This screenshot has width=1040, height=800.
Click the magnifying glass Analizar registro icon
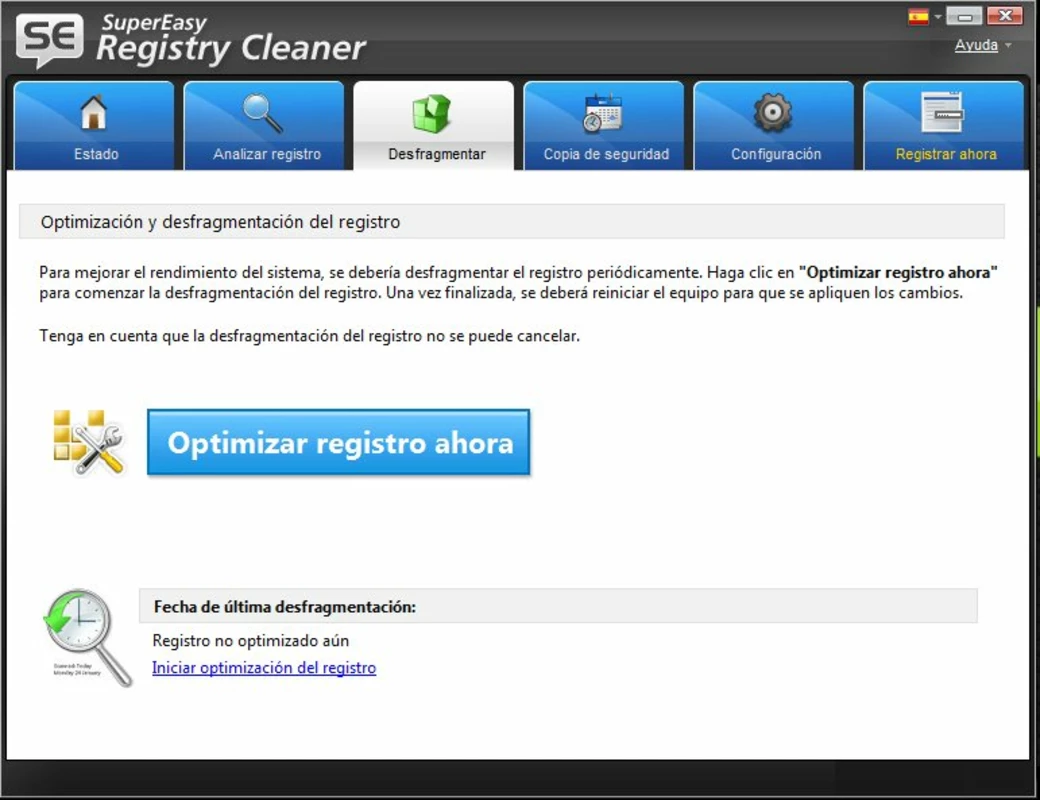click(x=263, y=113)
